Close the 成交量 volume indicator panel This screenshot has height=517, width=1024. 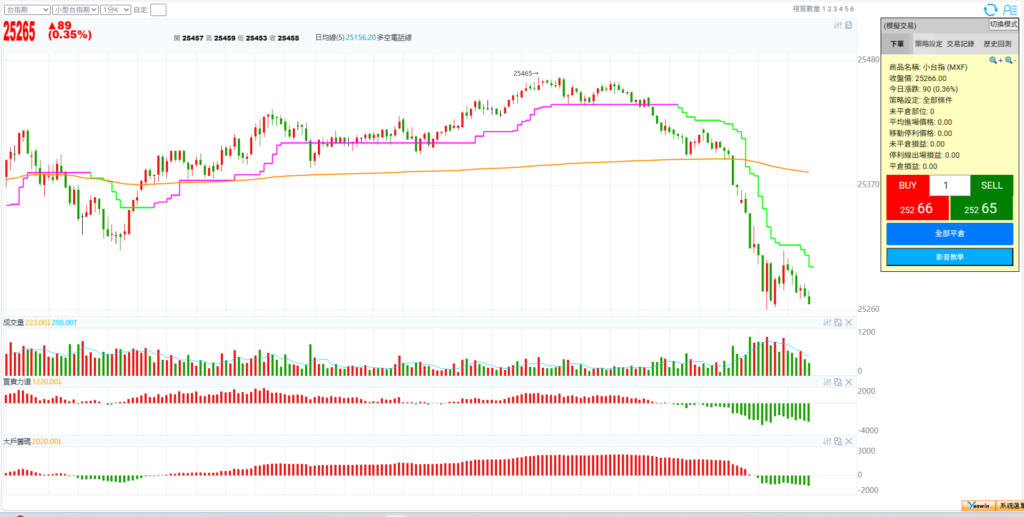pyautogui.click(x=849, y=322)
